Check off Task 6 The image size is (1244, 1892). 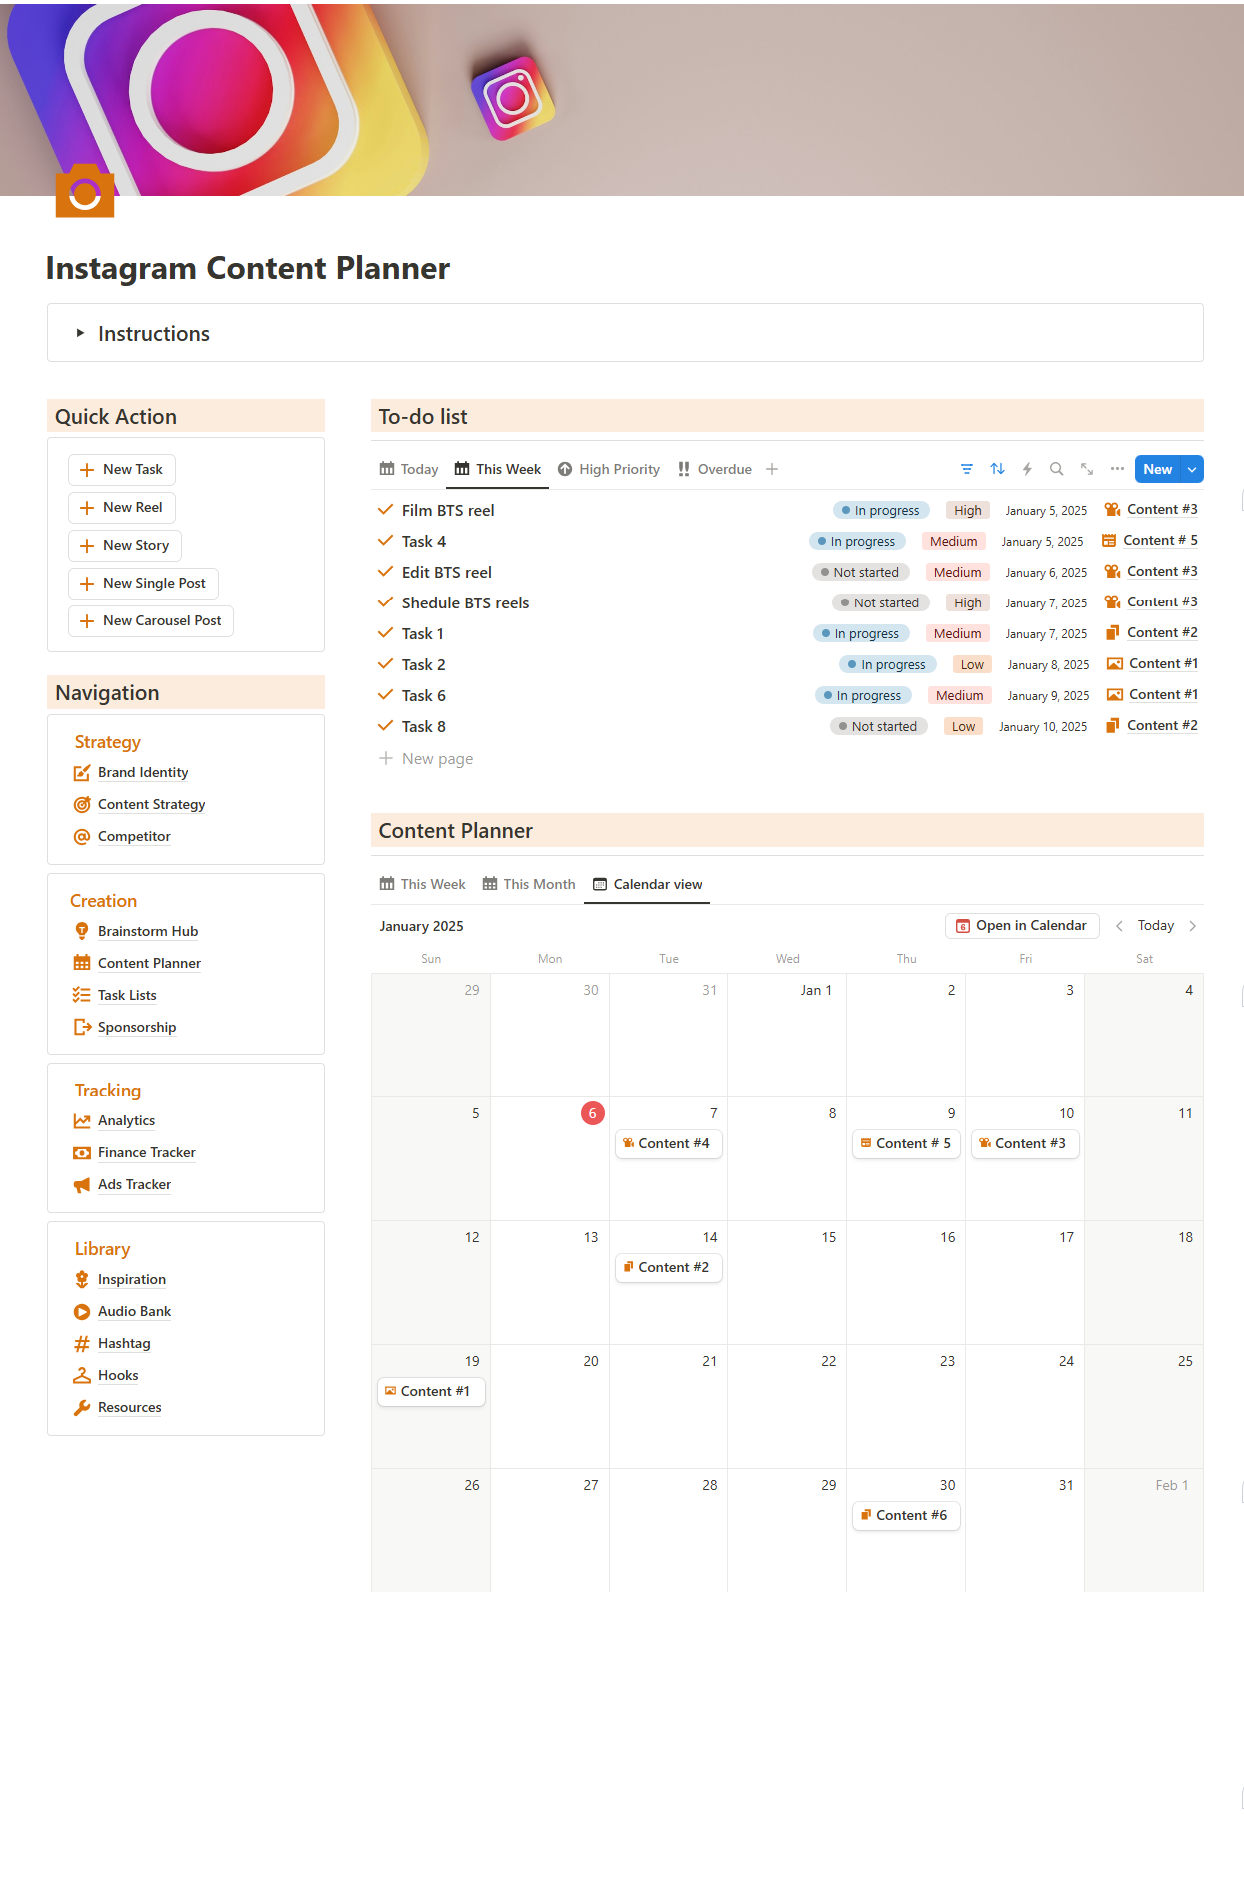[385, 695]
